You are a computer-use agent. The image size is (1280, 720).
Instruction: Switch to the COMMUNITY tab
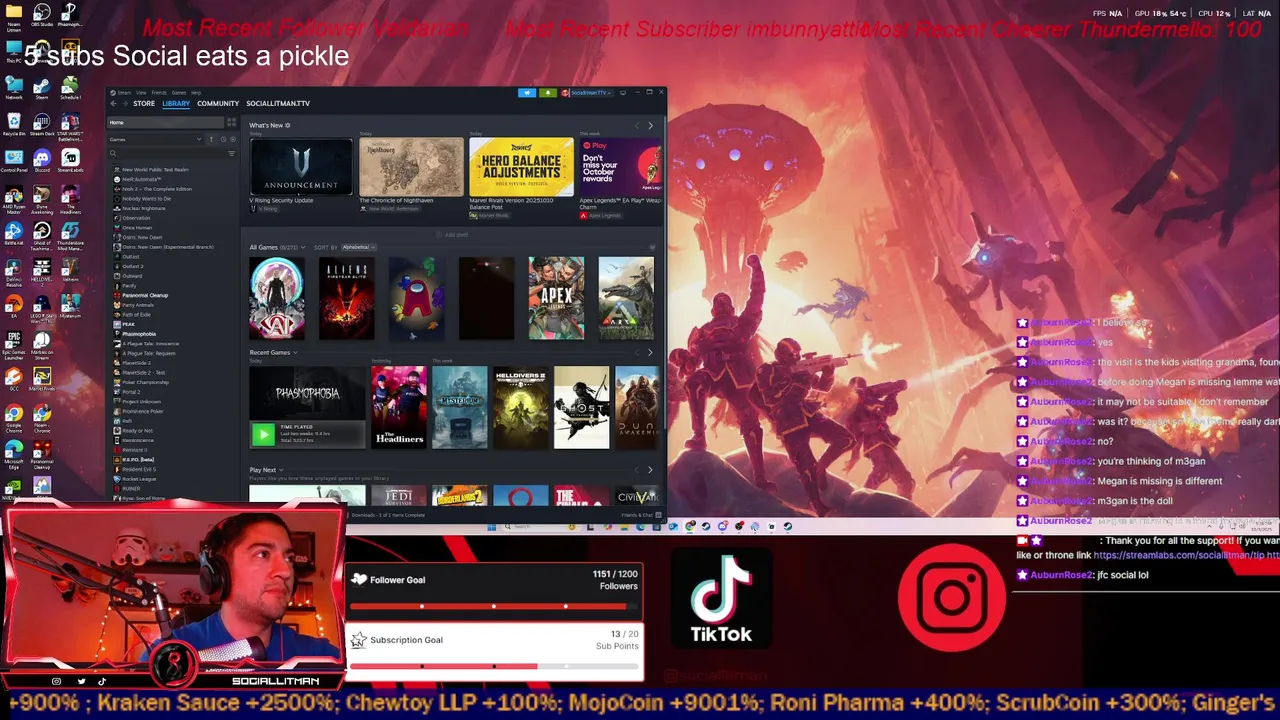click(218, 103)
